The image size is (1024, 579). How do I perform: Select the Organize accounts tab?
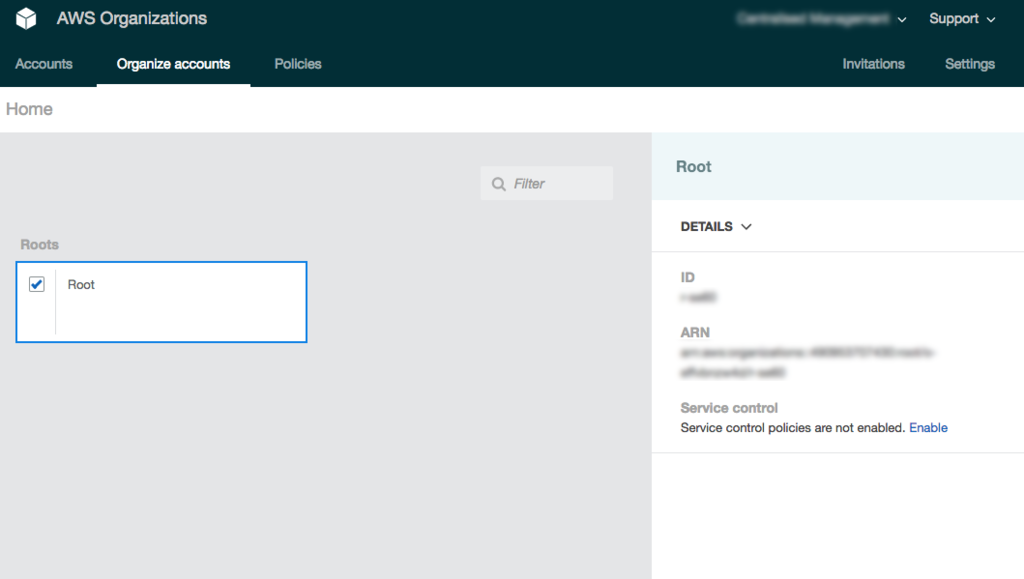(x=173, y=64)
